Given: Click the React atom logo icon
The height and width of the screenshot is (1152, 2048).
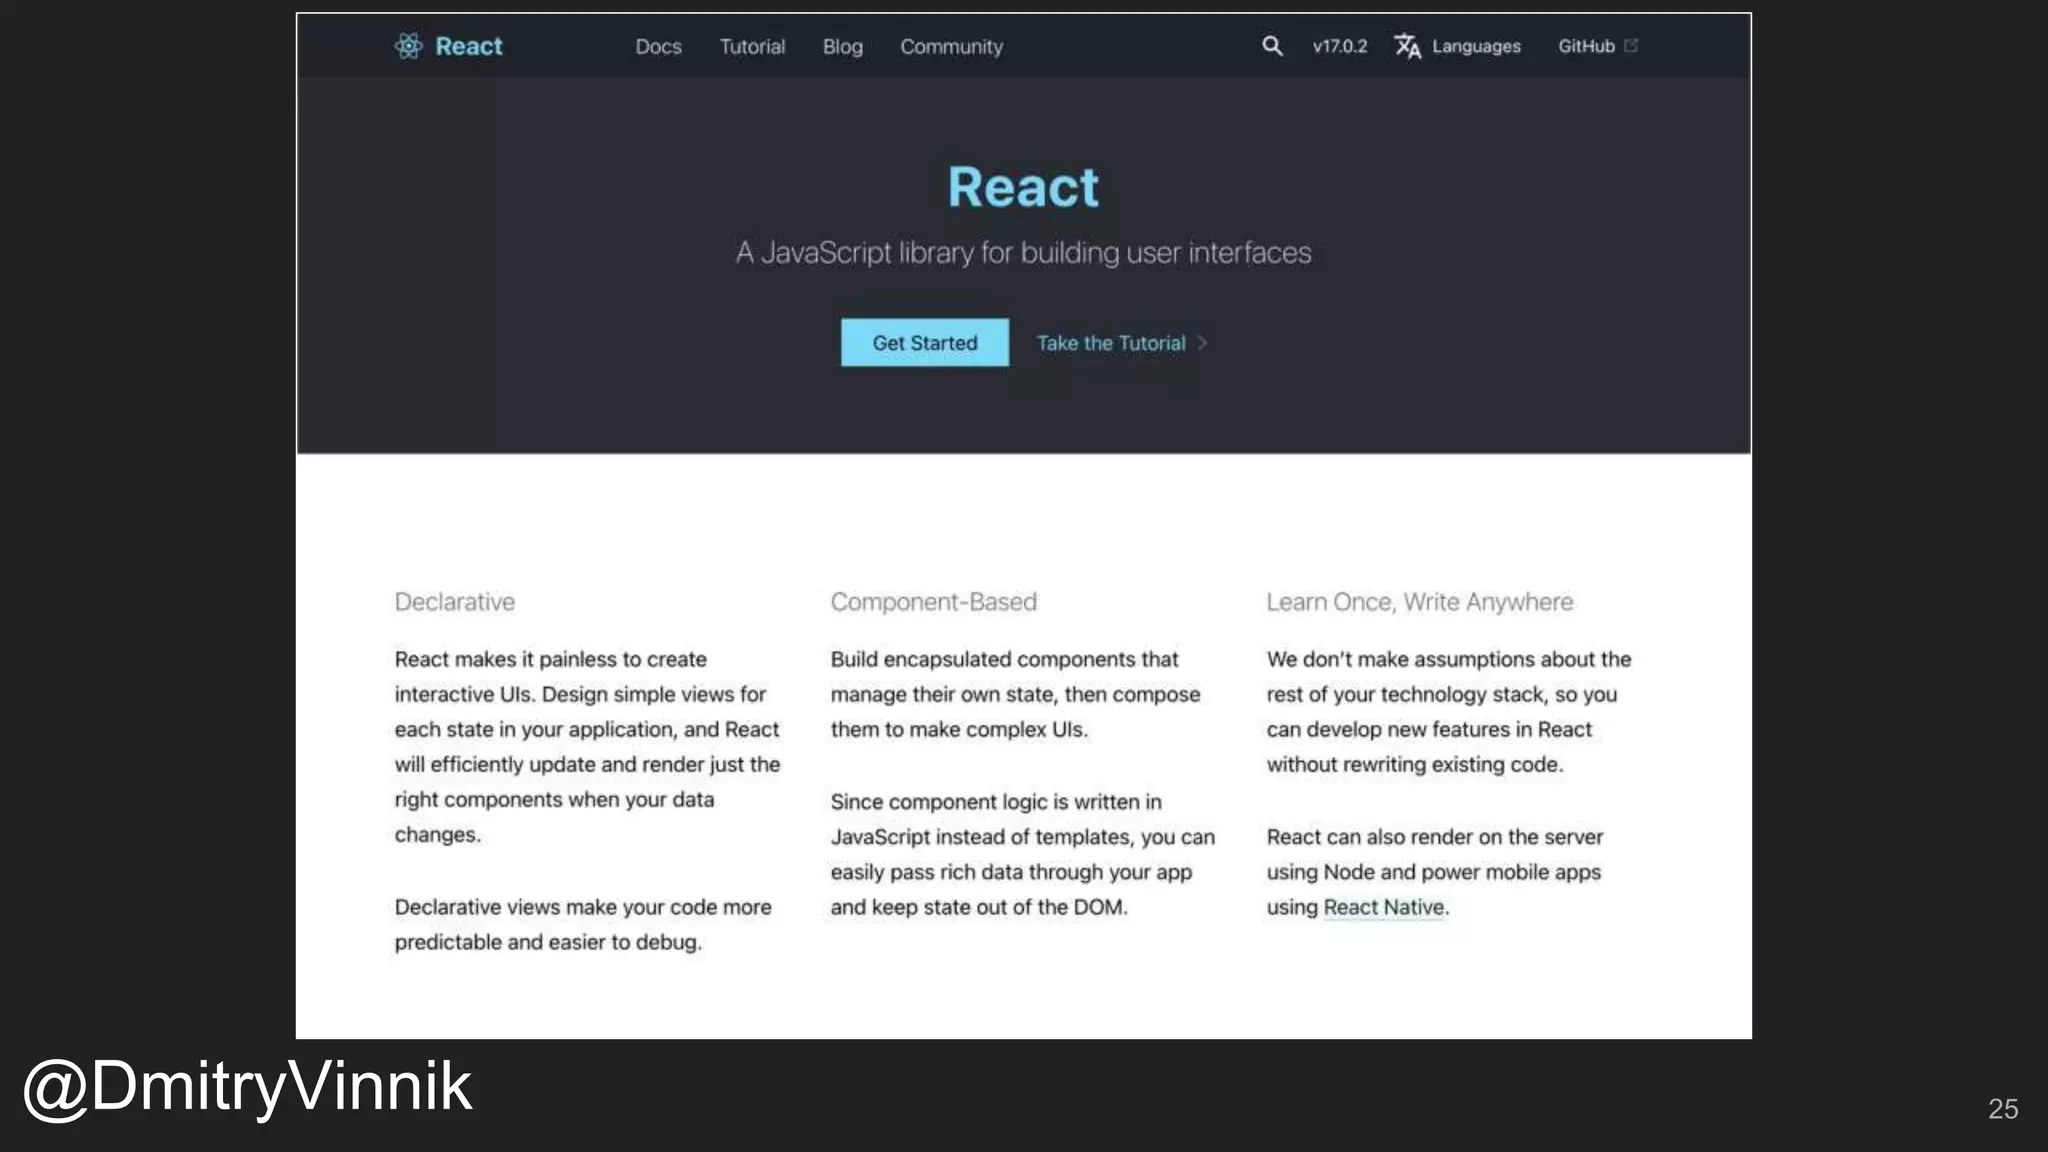Looking at the screenshot, I should (408, 46).
